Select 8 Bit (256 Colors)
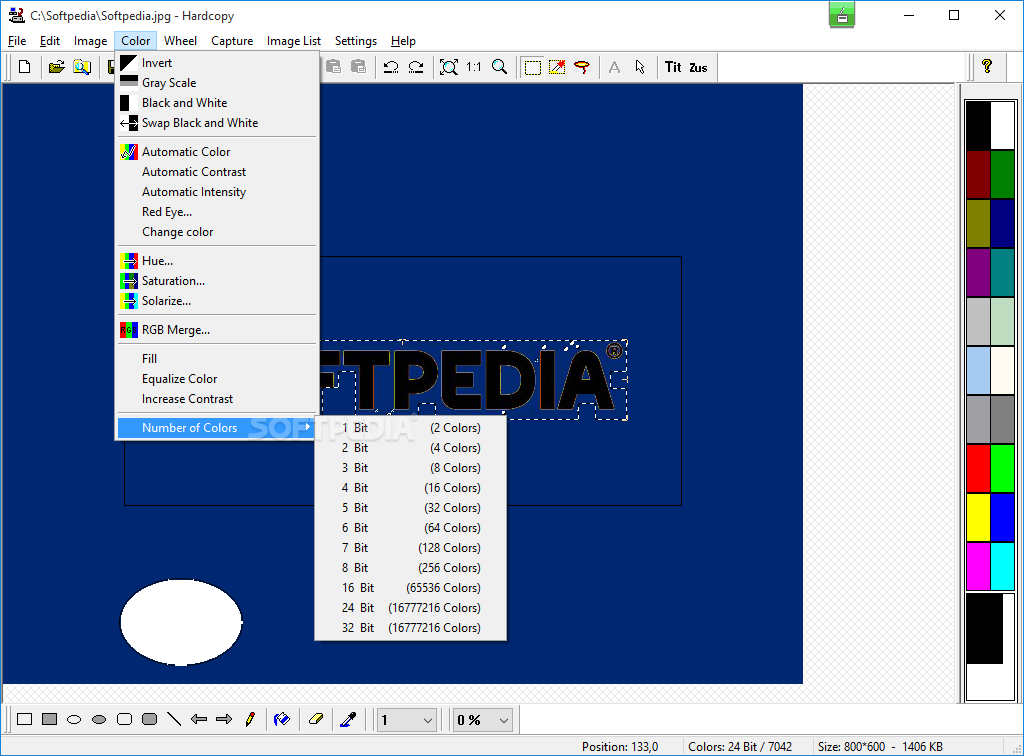Viewport: 1024px width, 756px height. tap(411, 567)
